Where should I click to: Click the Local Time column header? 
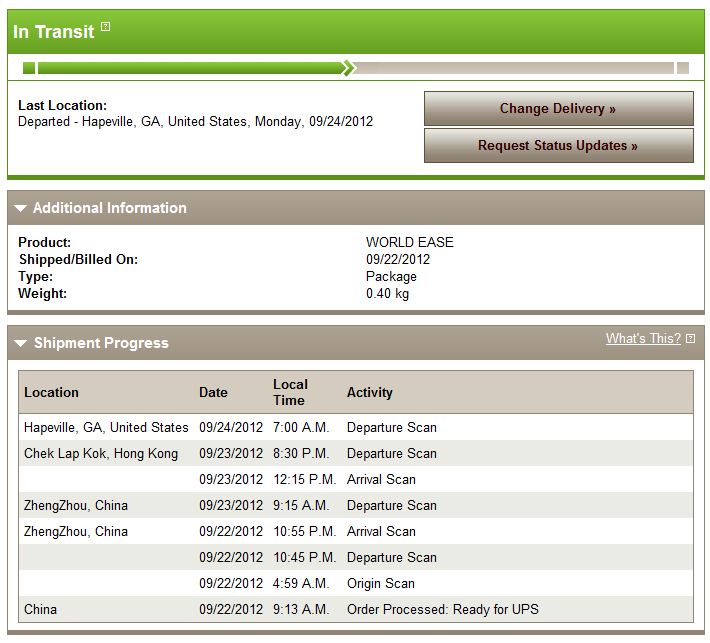(290, 392)
